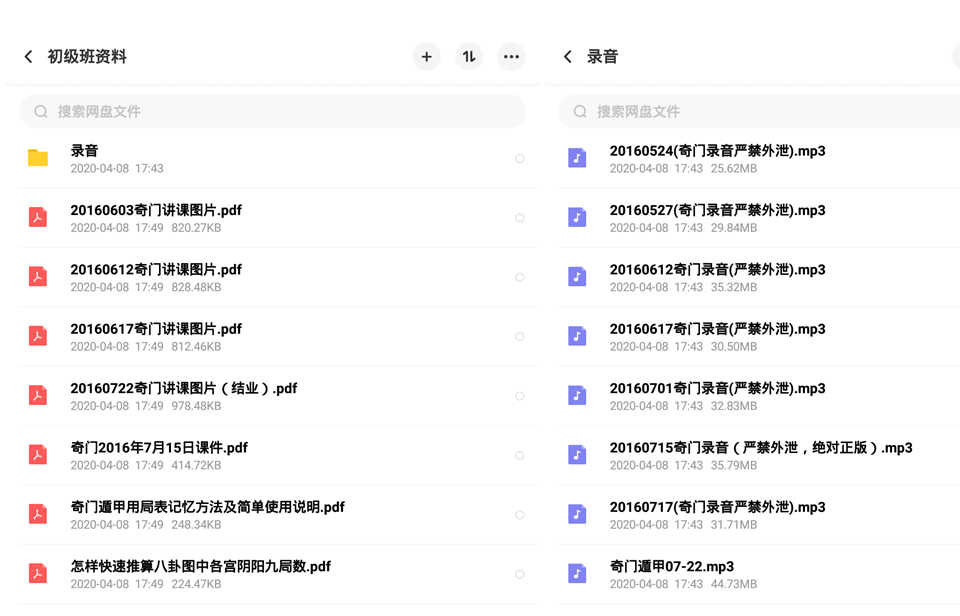
Task: Click search magnifier in 初级班资料 pane
Action: (41, 111)
